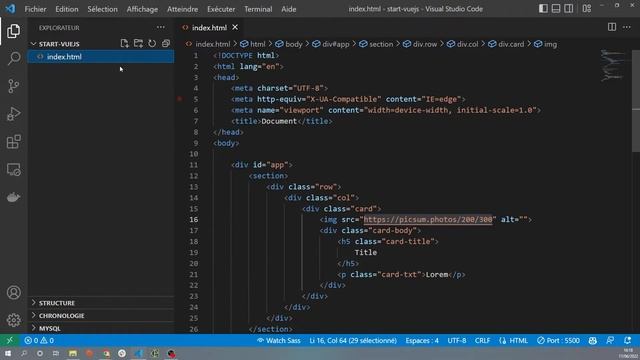Open Customize Layout icon in title bar
640x360 pixels.
[x=587, y=9]
